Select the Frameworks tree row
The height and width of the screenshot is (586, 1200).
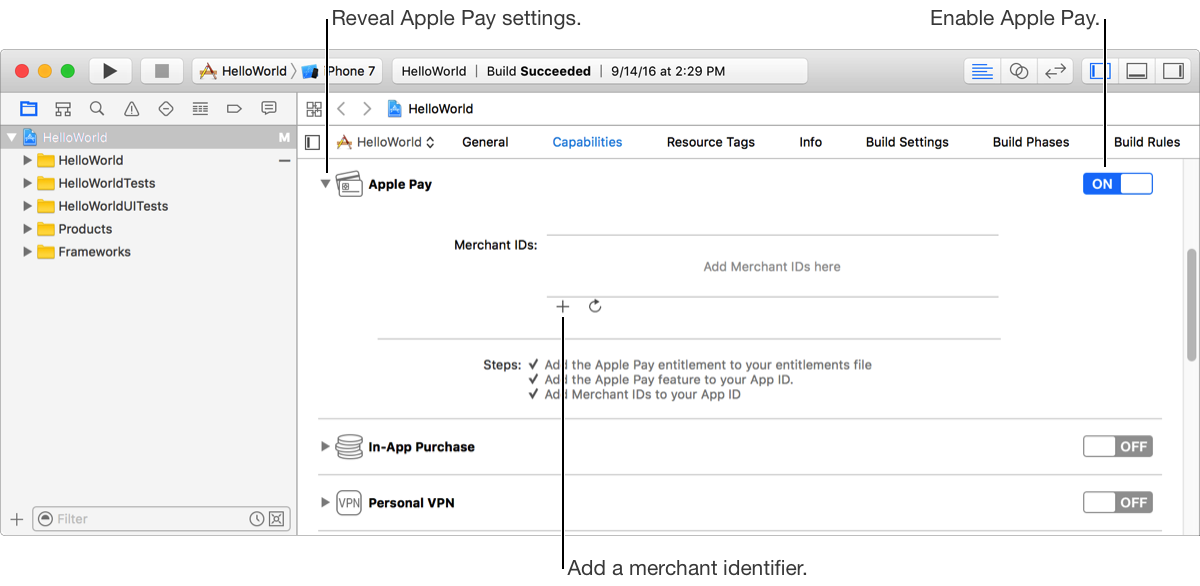coord(148,252)
